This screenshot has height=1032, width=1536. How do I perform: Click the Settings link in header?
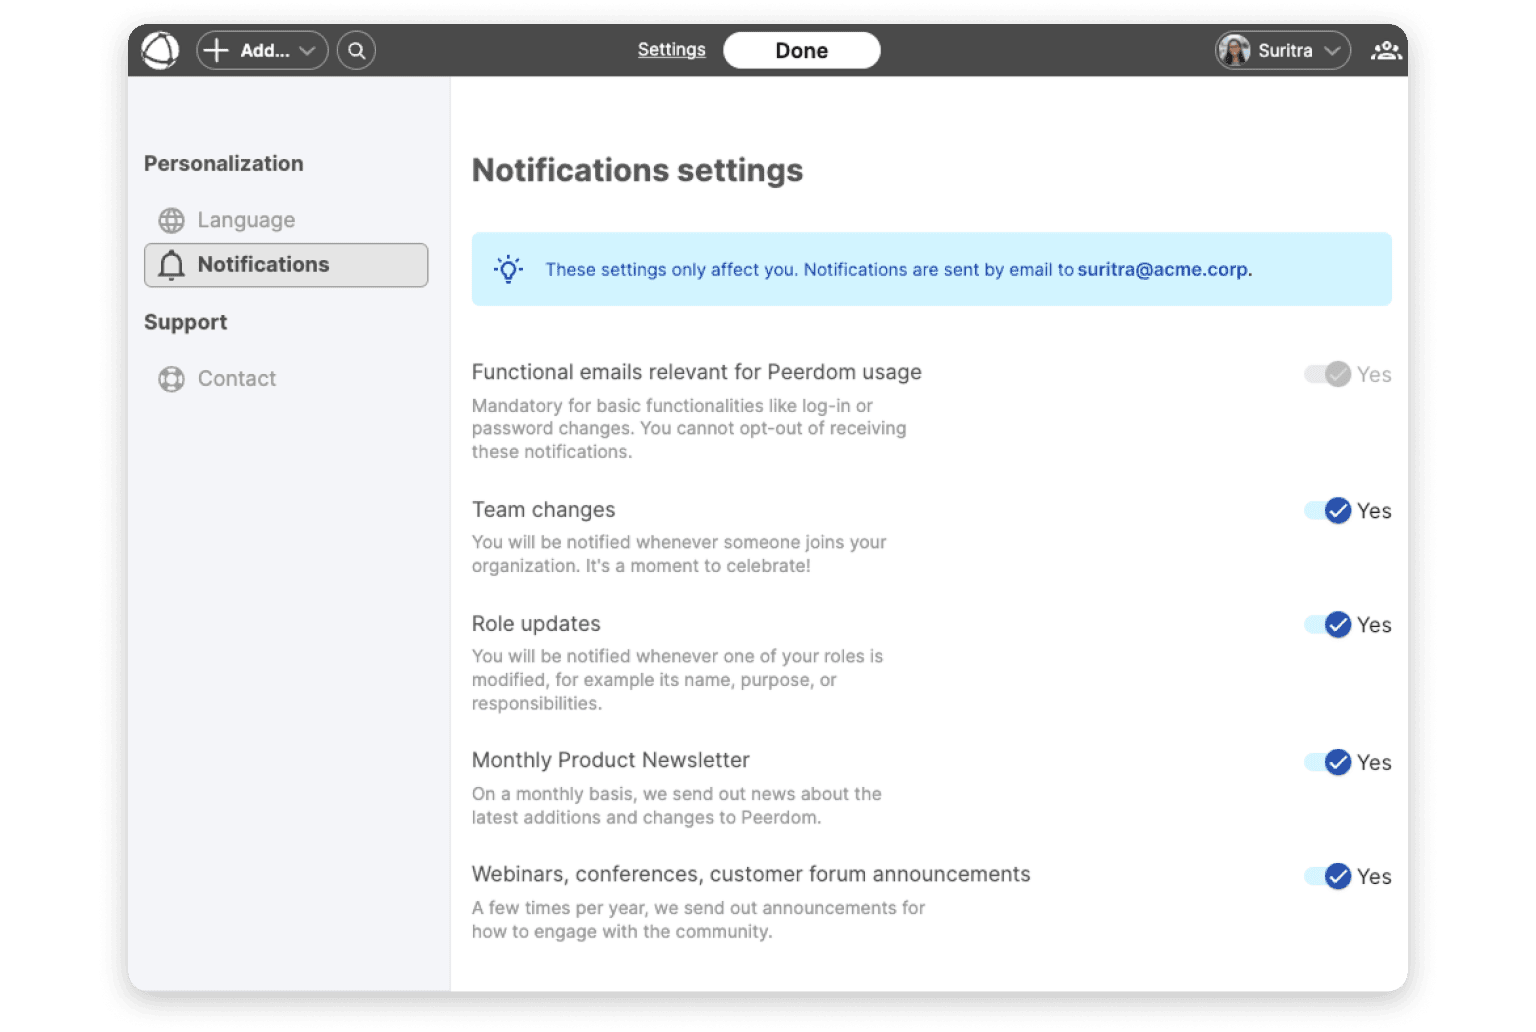point(671,50)
